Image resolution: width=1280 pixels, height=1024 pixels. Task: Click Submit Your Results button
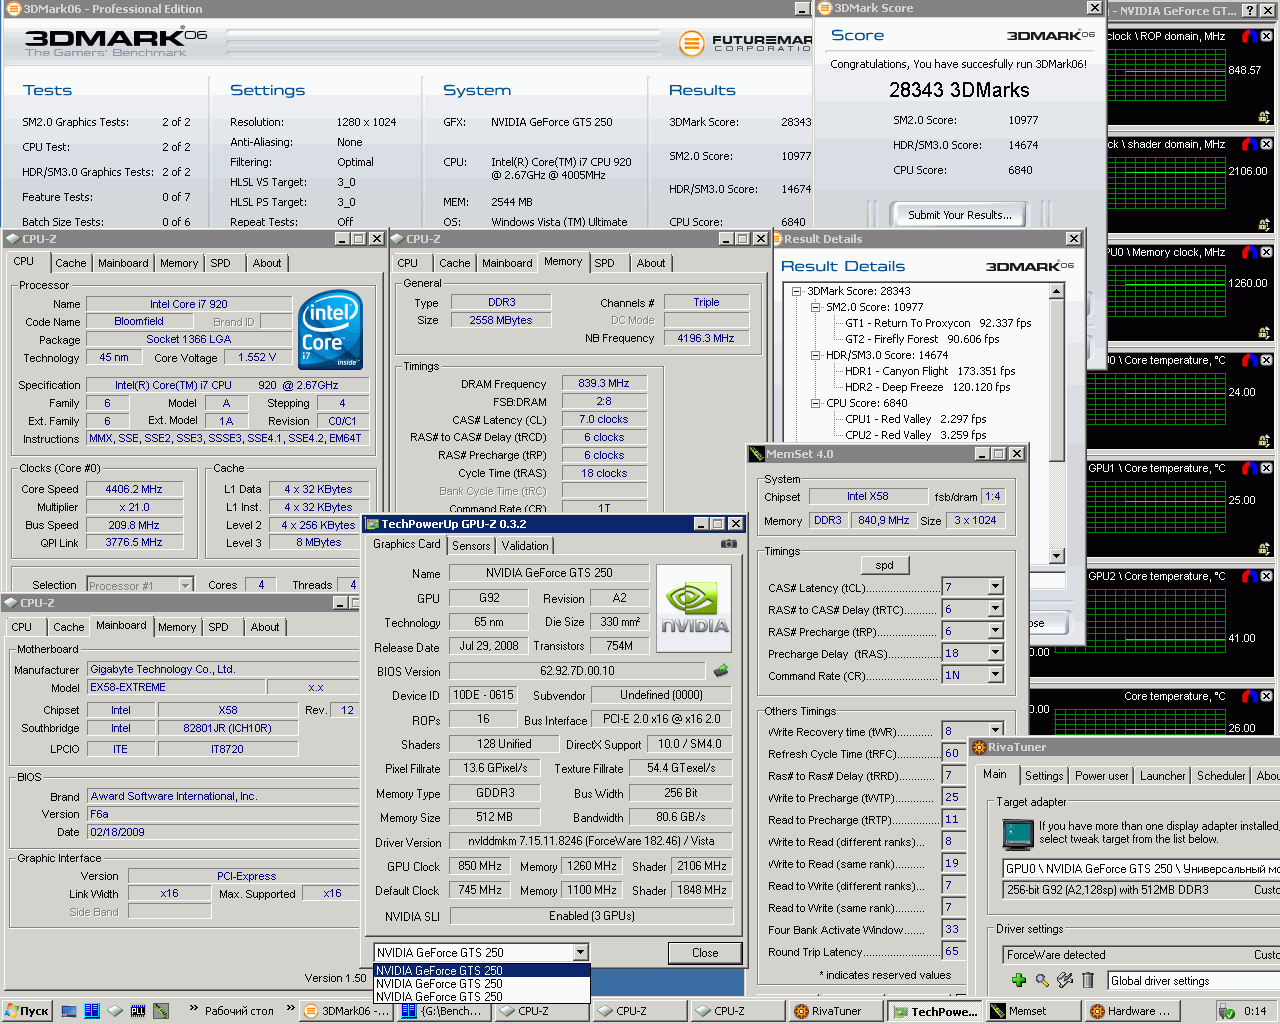point(959,215)
